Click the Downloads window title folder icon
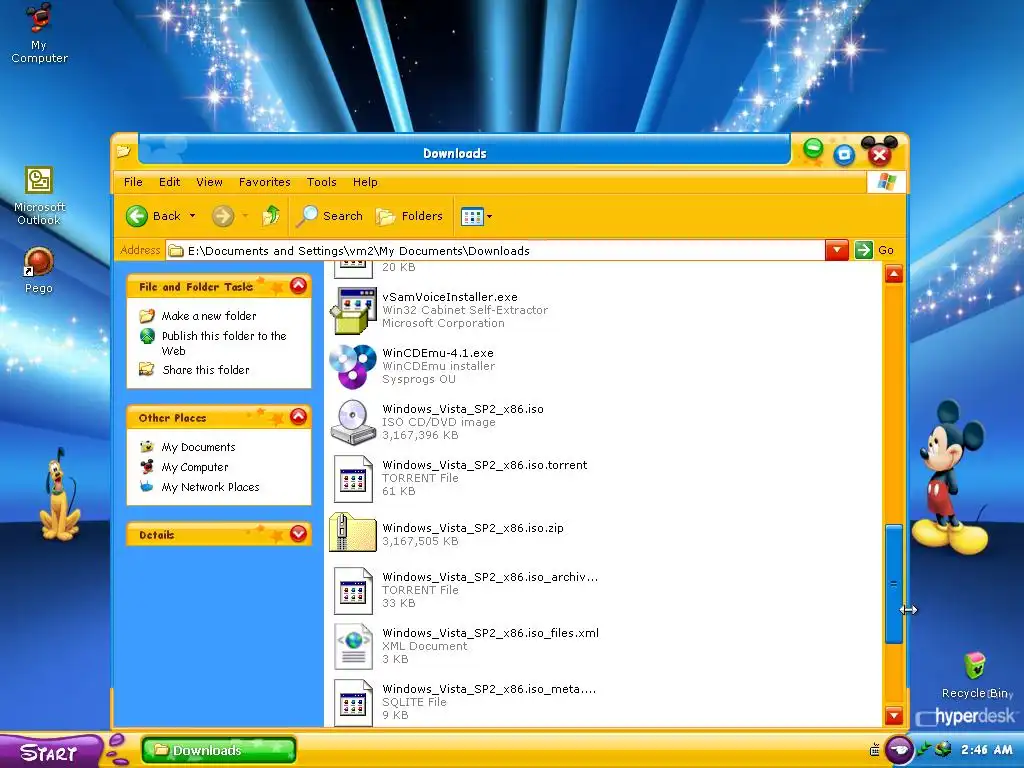The width and height of the screenshot is (1024, 768). tap(123, 152)
